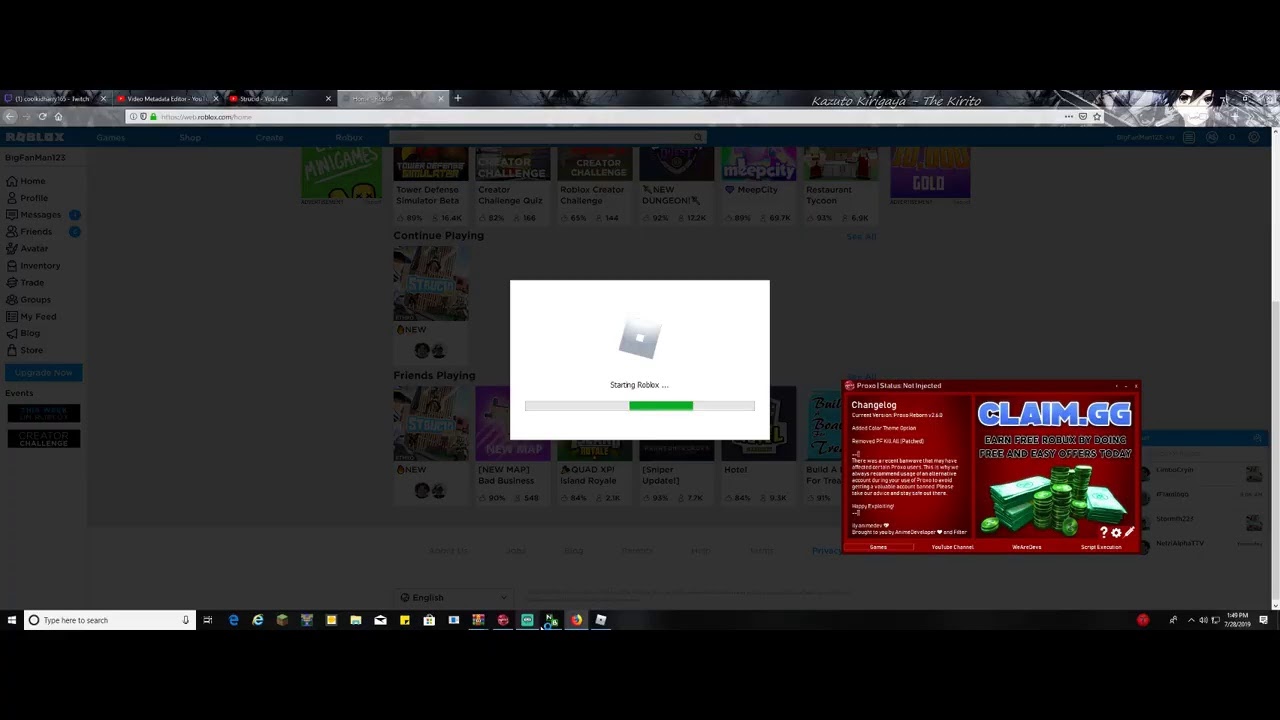Click the Upgrade Now button
The image size is (1280, 720).
(x=43, y=372)
